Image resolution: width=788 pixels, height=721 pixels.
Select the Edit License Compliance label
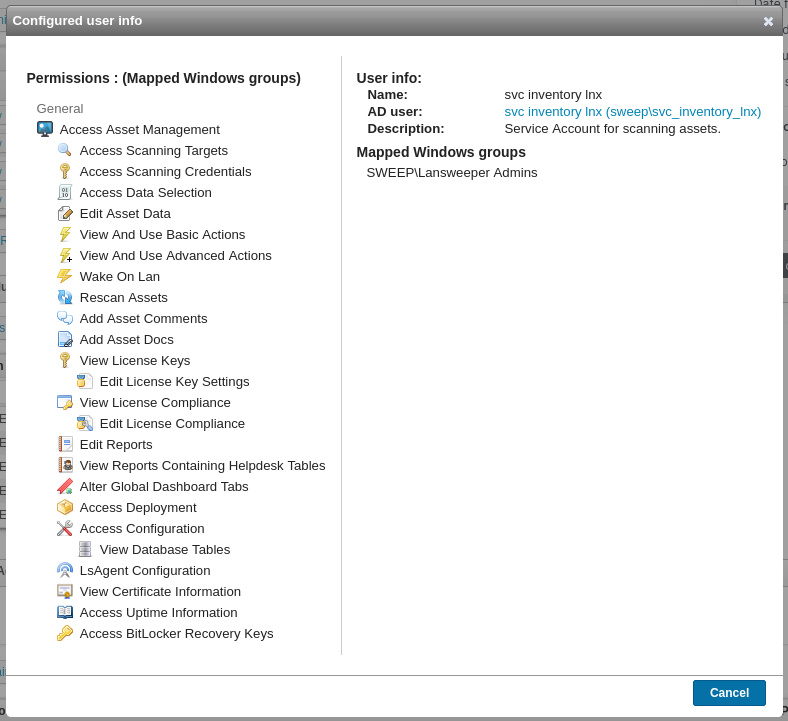(172, 424)
